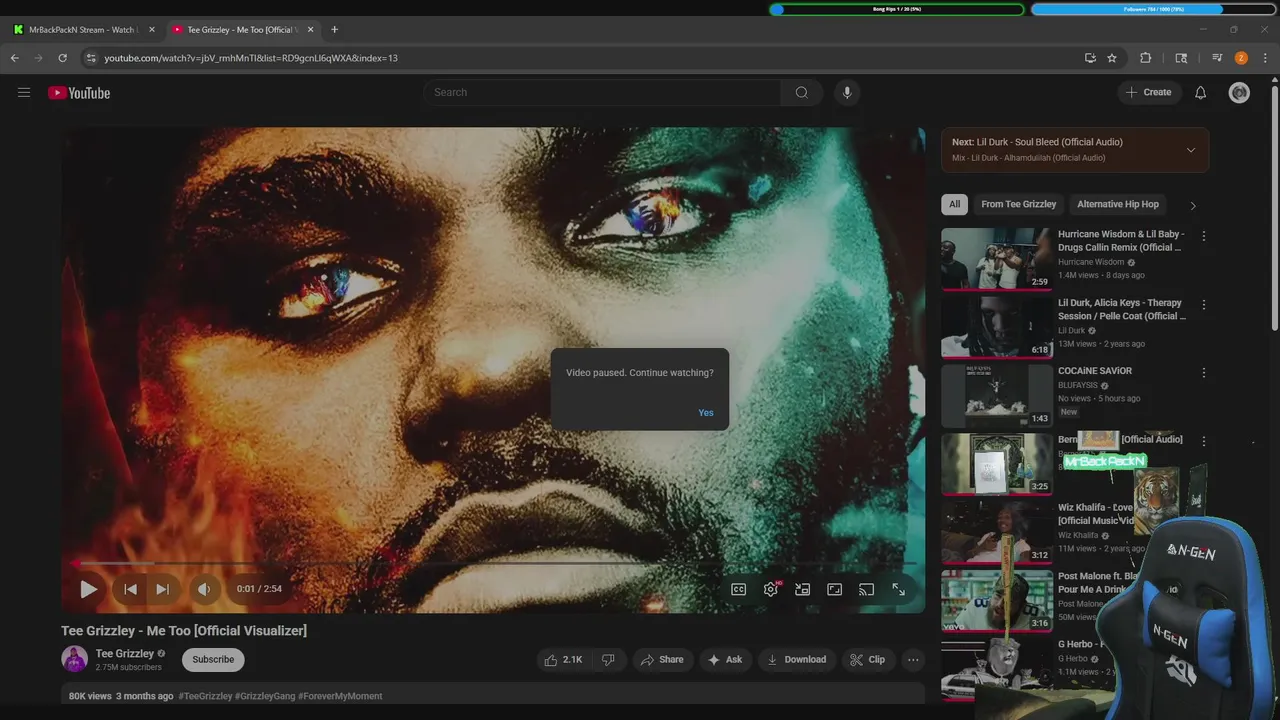Expand the Next: Lil Durk queue panel

(1190, 150)
